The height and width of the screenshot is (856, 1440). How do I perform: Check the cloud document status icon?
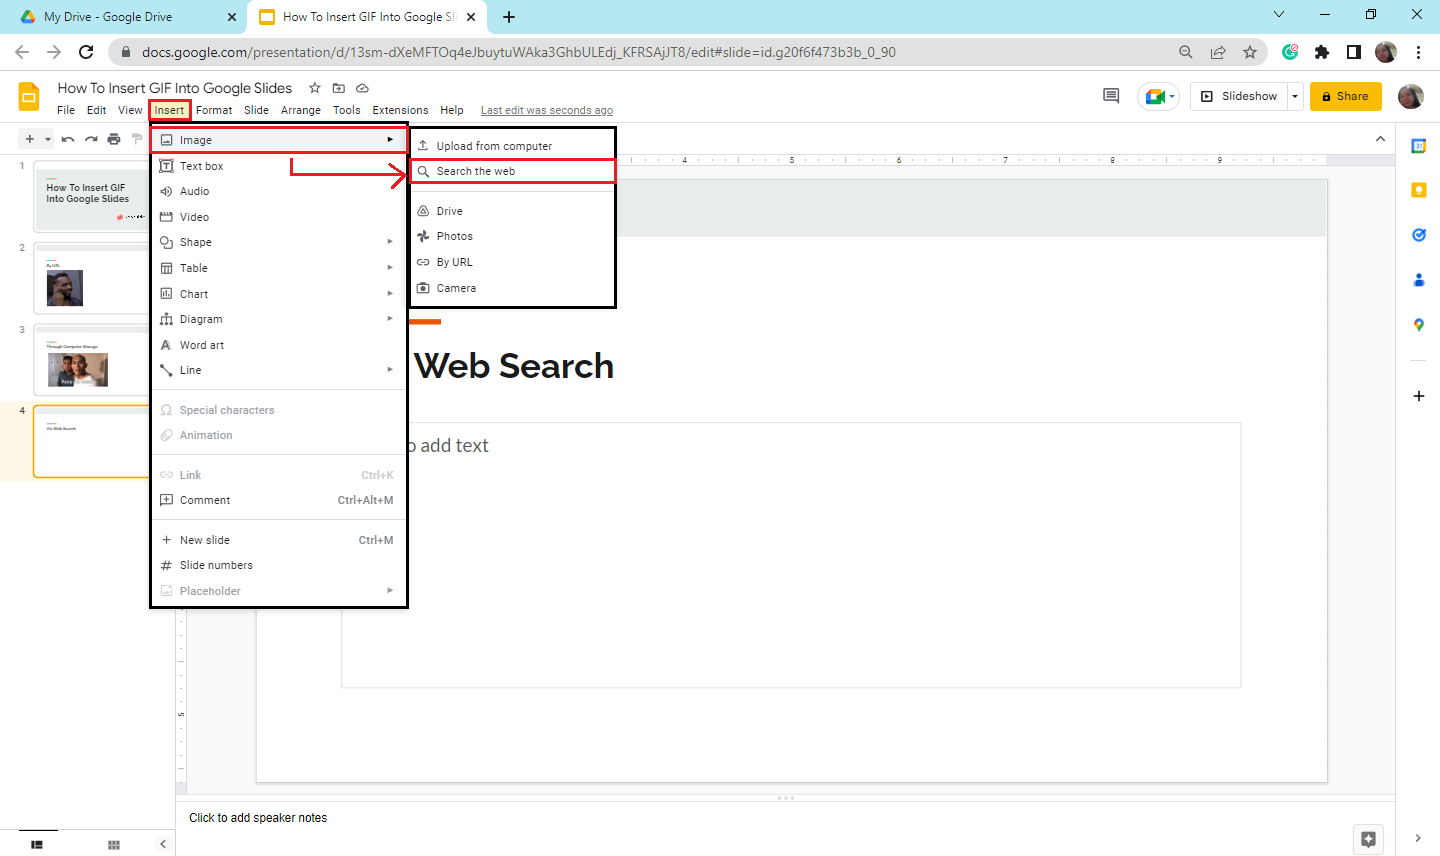362,88
